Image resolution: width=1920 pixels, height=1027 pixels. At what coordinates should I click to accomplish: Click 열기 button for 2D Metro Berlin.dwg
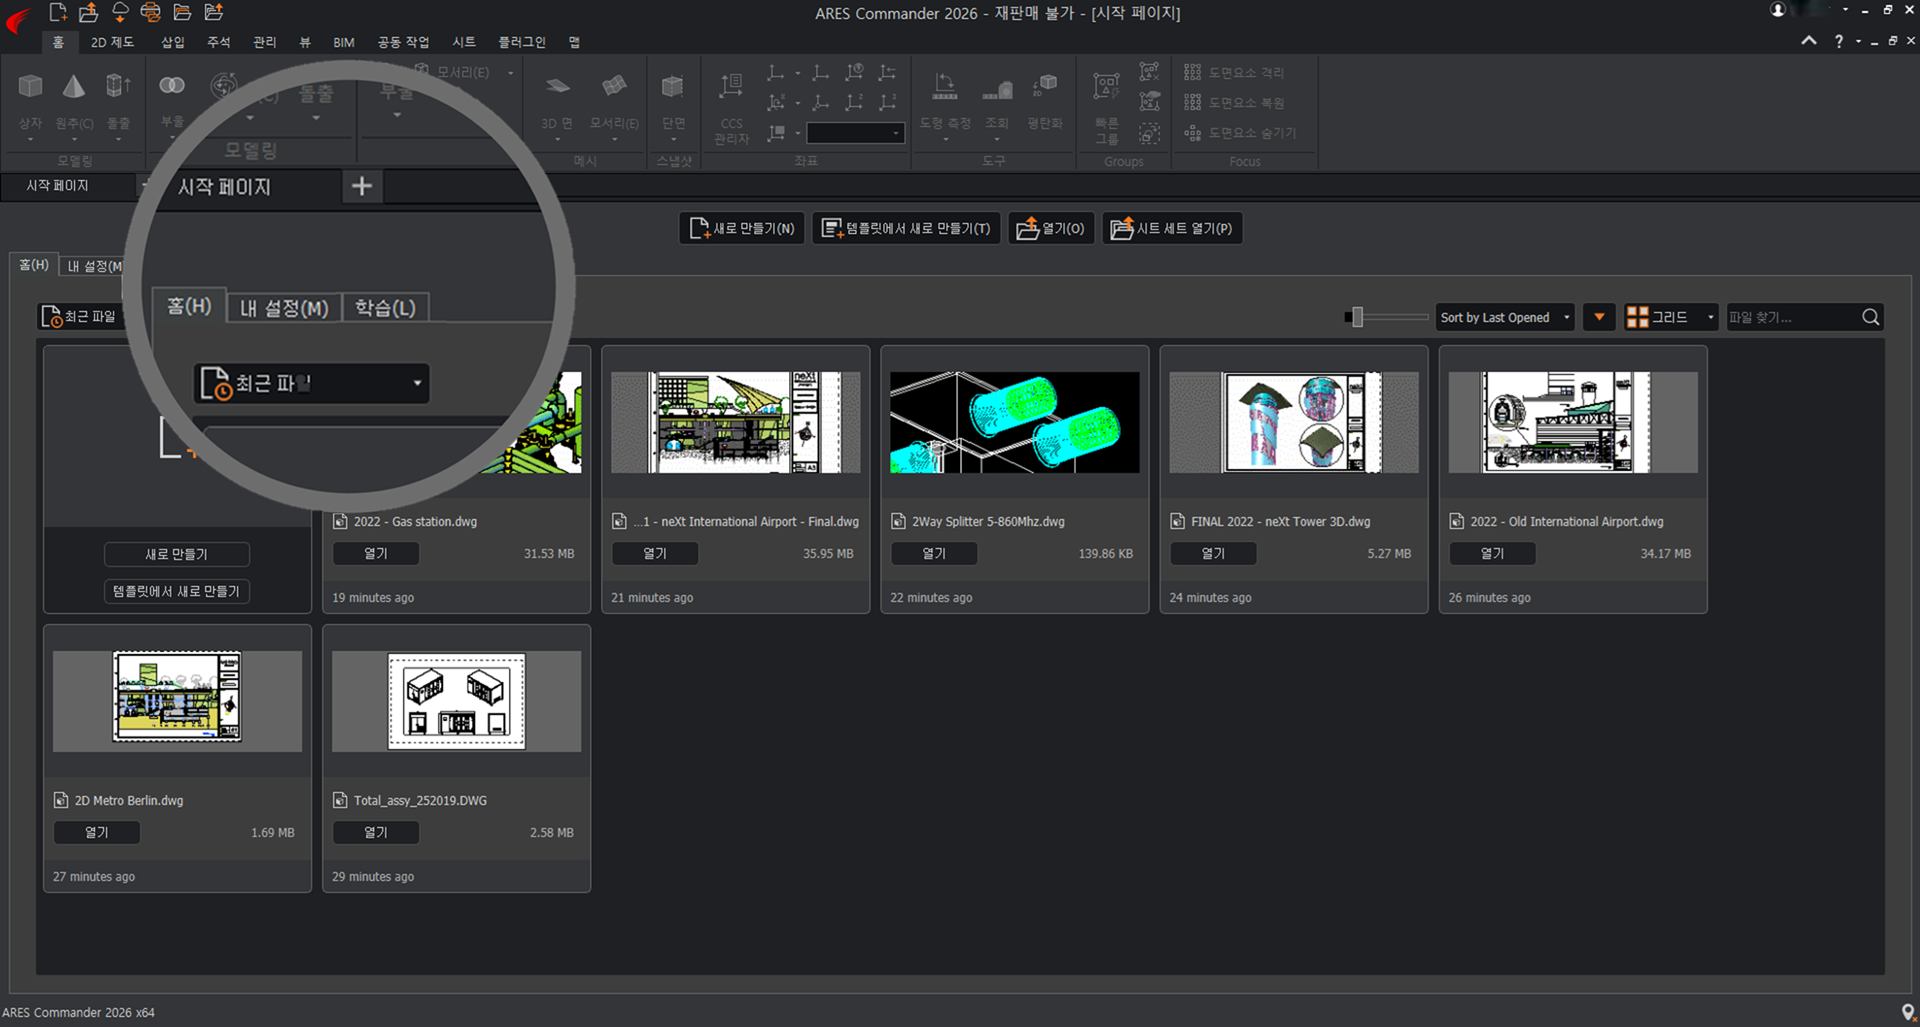(97, 832)
